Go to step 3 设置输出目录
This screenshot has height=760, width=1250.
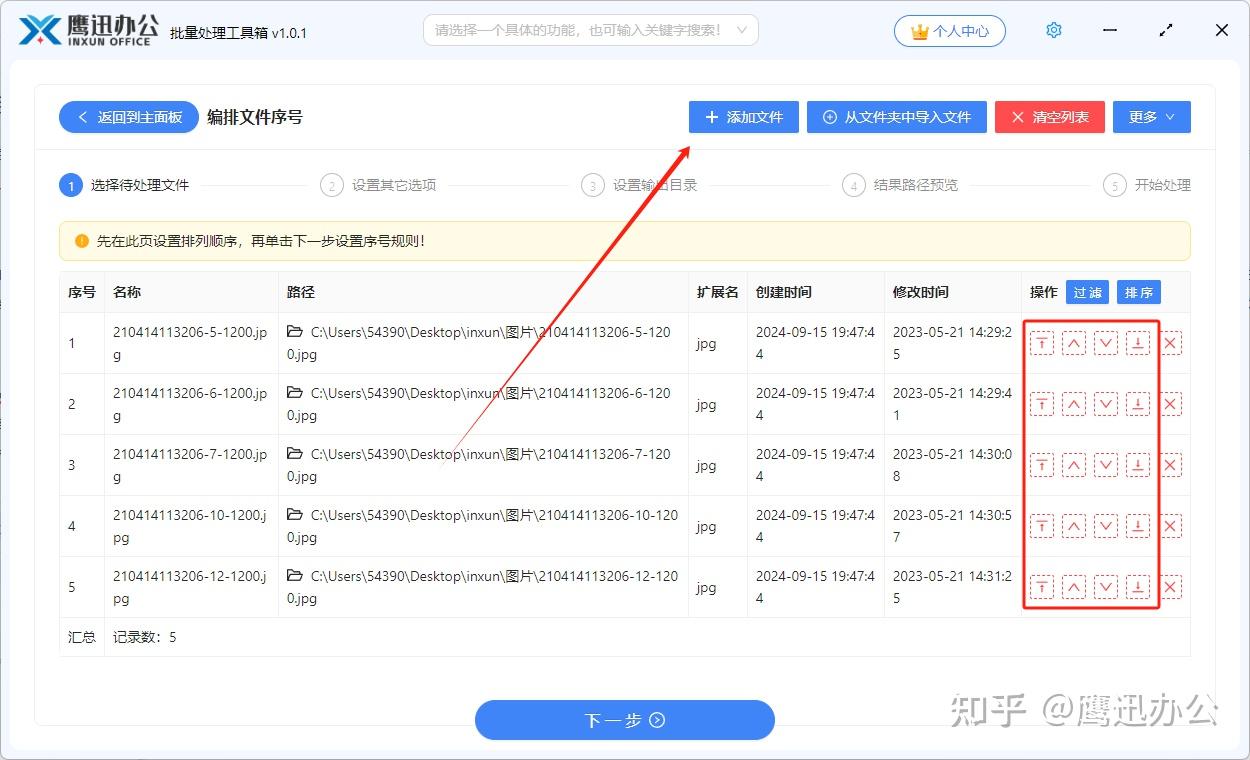639,185
